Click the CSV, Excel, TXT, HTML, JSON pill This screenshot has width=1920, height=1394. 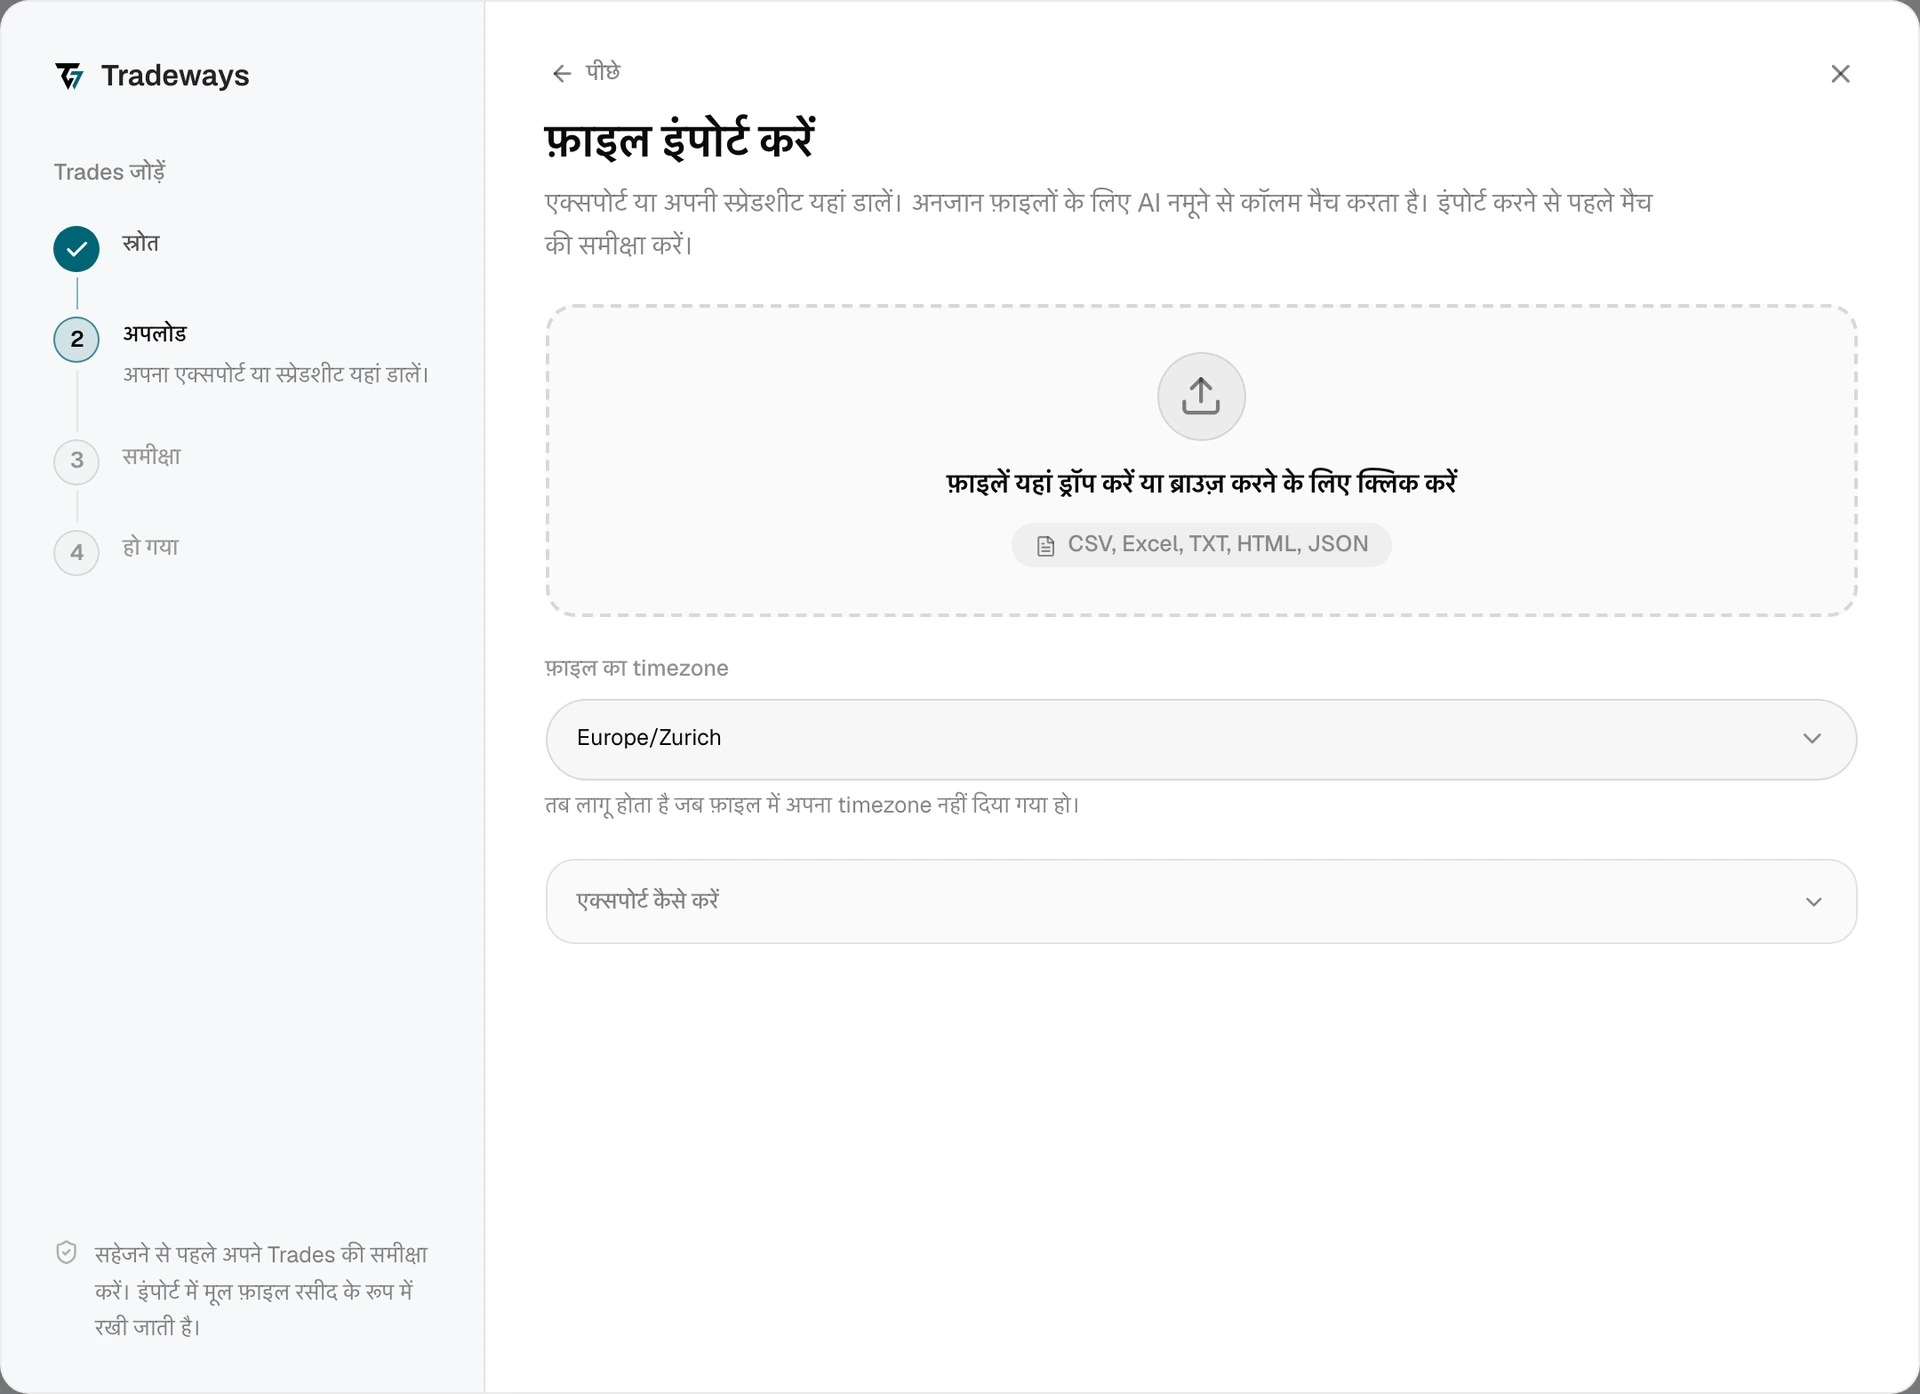pyautogui.click(x=1201, y=545)
